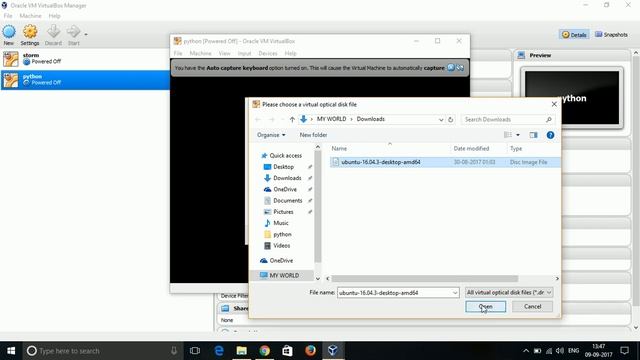Click Cancel in file dialog
Image resolution: width=640 pixels, height=360 pixels.
tap(532, 307)
